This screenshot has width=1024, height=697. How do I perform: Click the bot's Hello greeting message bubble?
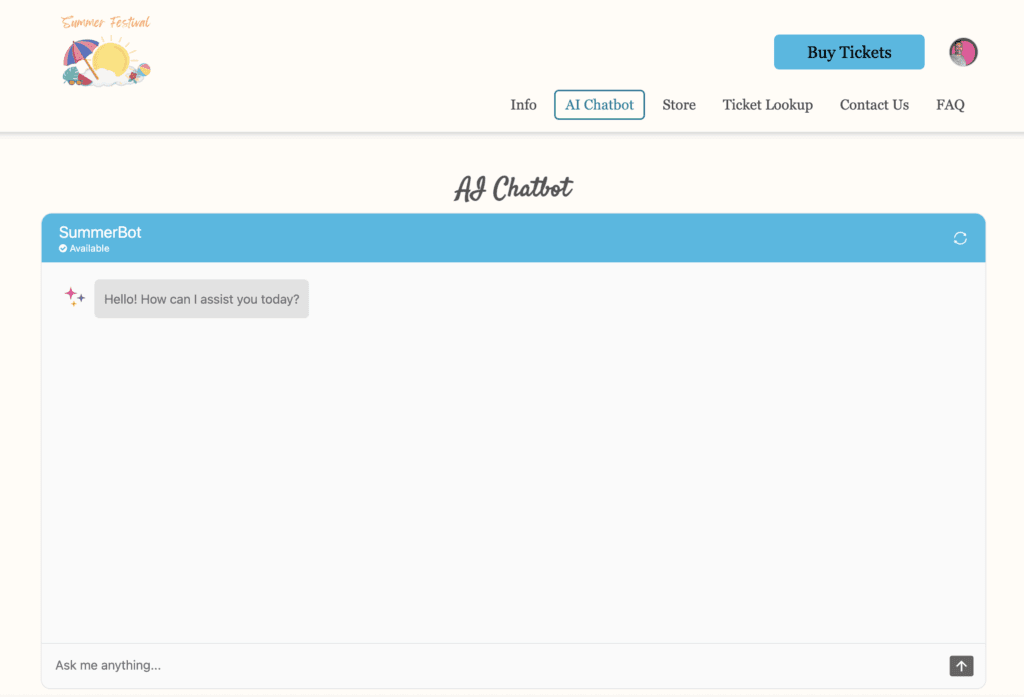pyautogui.click(x=201, y=299)
